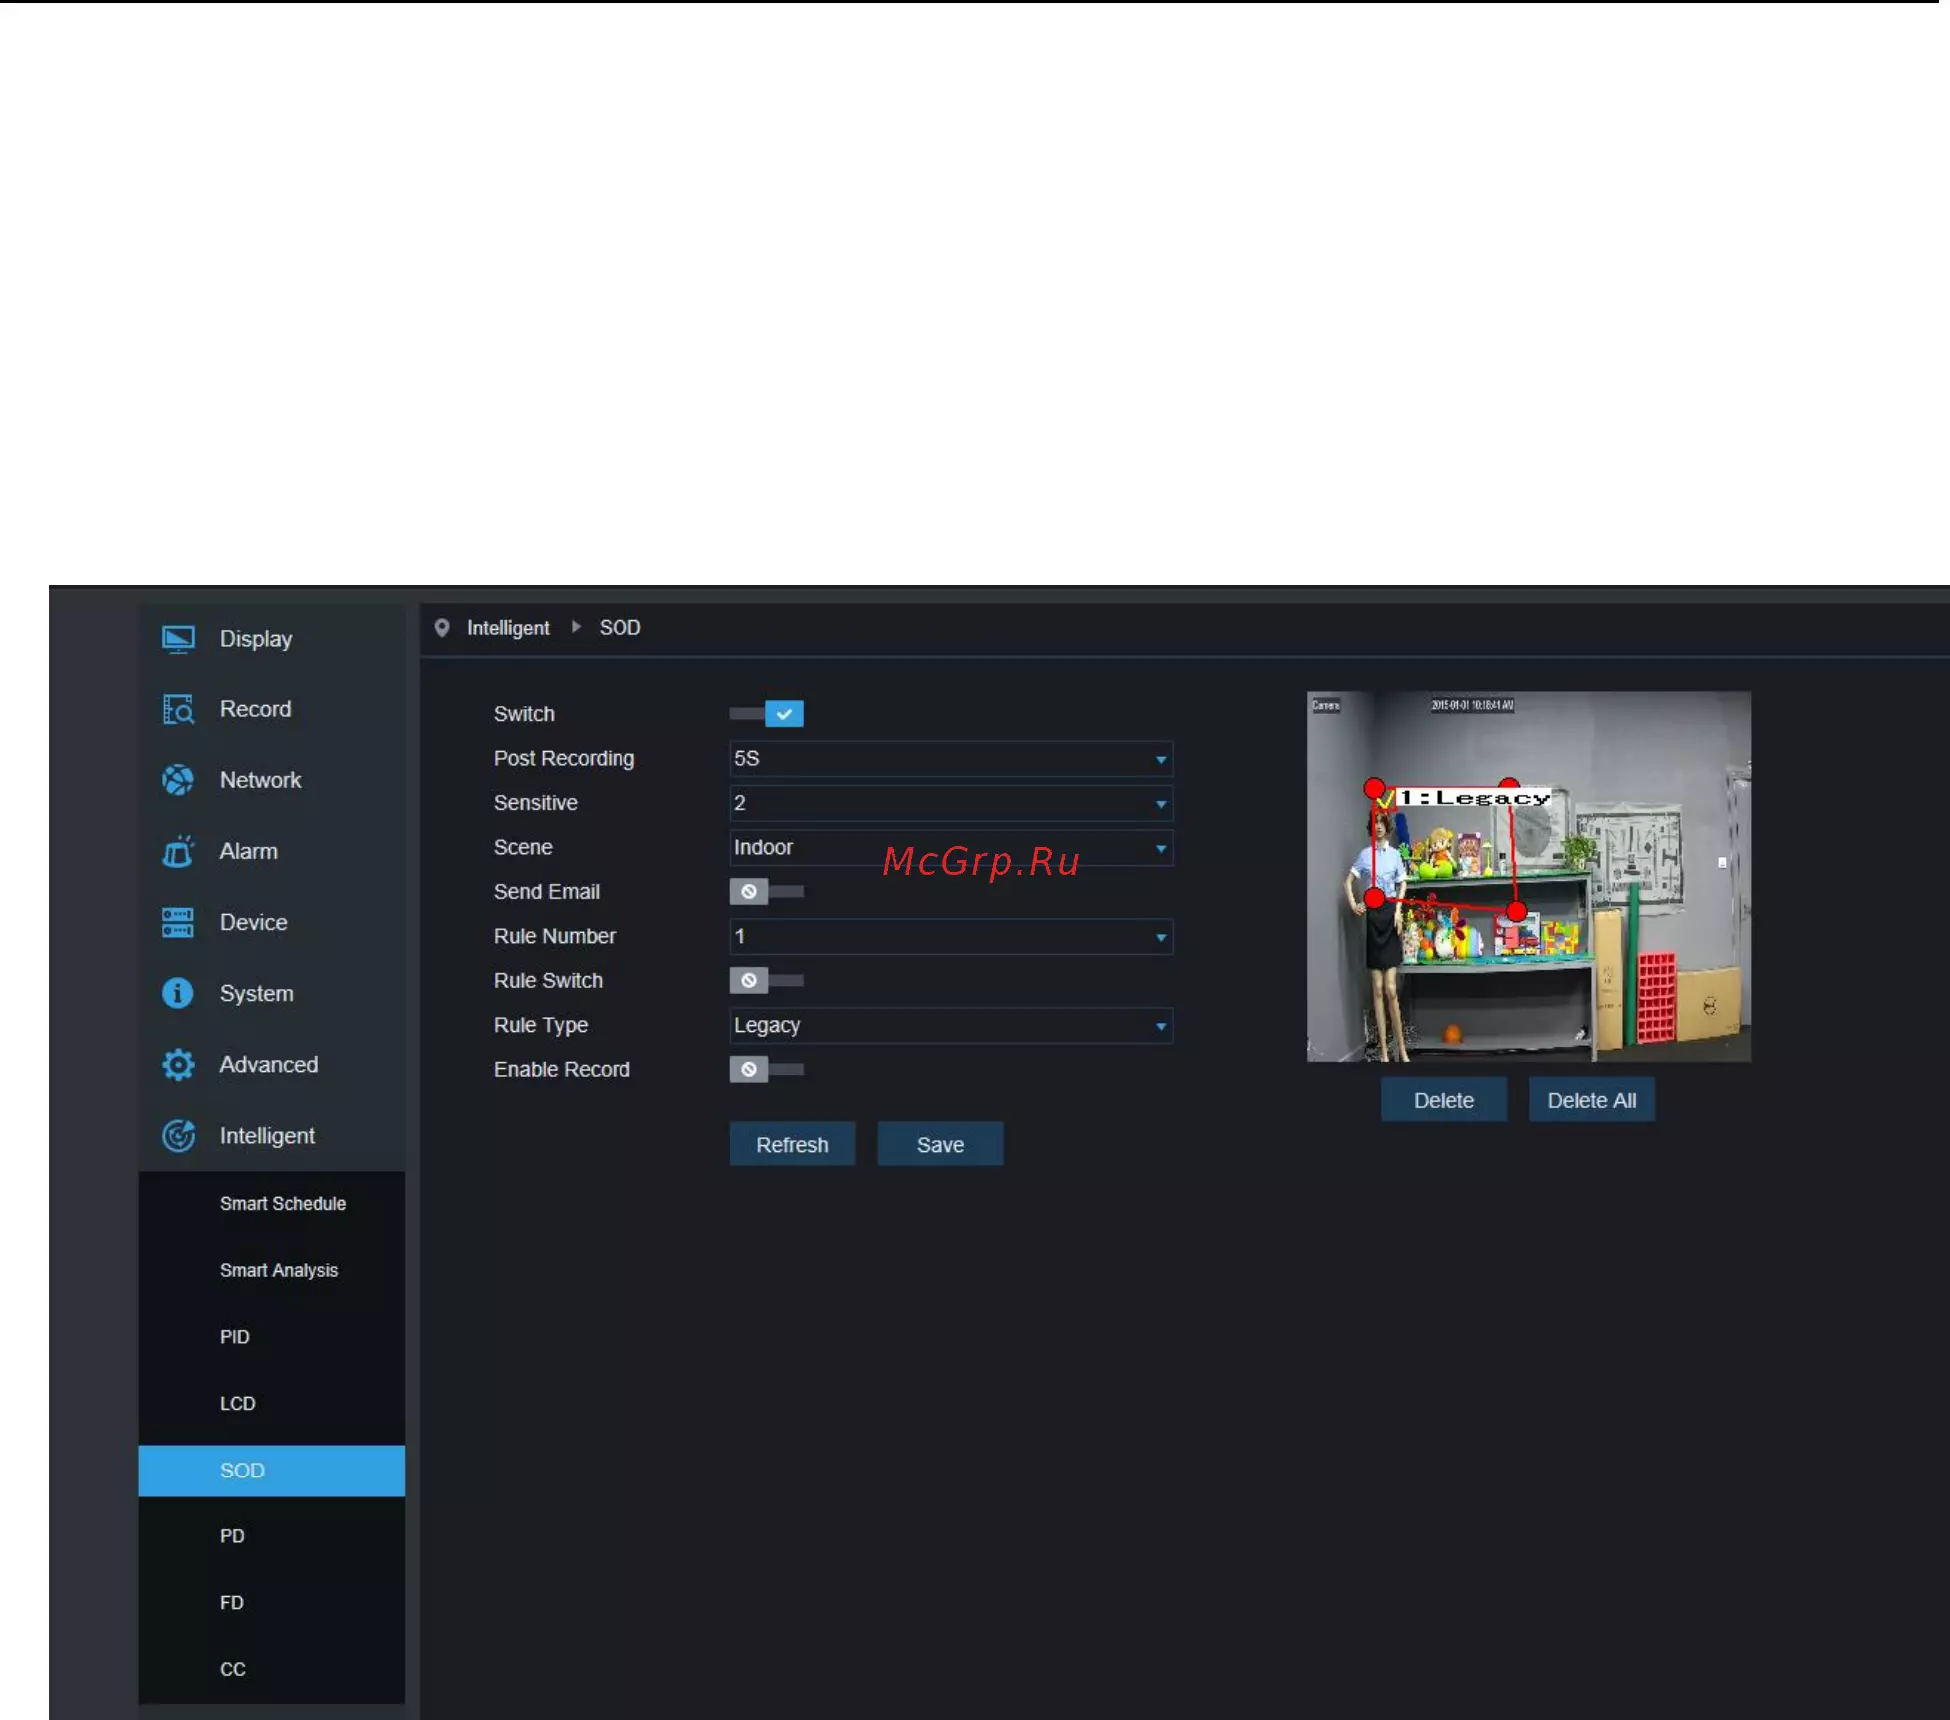1950x1720 pixels.
Task: Click the Intelligent radar icon
Action: 178,1136
